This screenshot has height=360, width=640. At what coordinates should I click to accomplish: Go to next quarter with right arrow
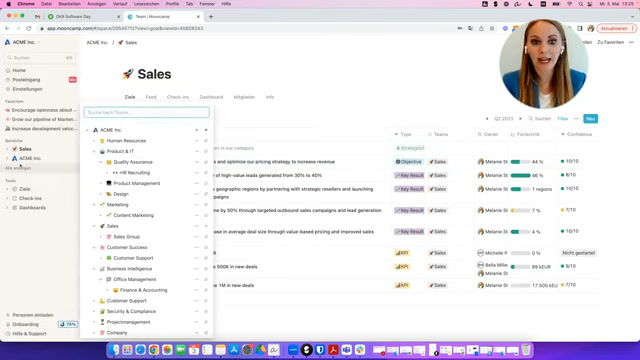[x=520, y=119]
